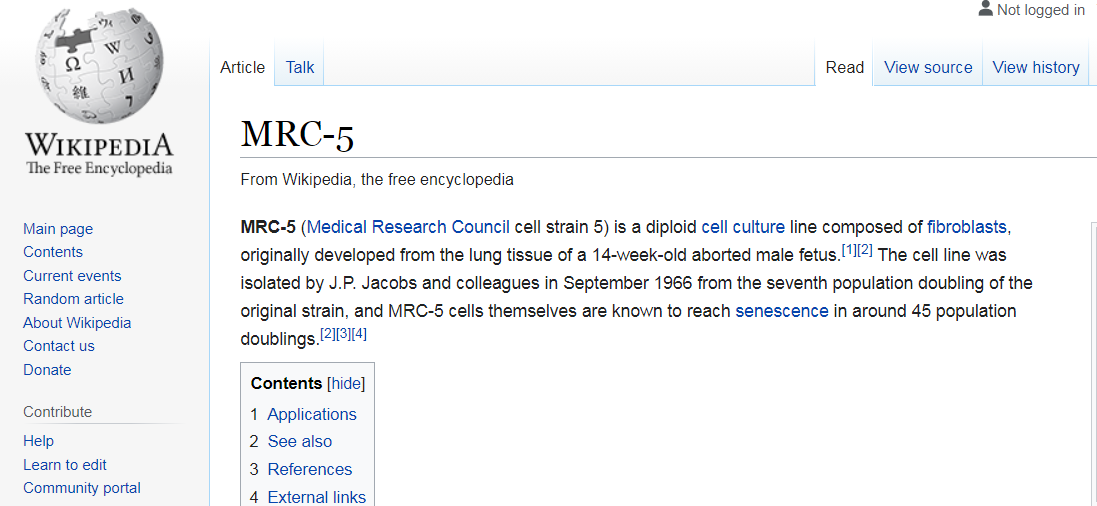This screenshot has height=506, width=1097.
Task: Jump to References in contents
Action: click(x=309, y=469)
